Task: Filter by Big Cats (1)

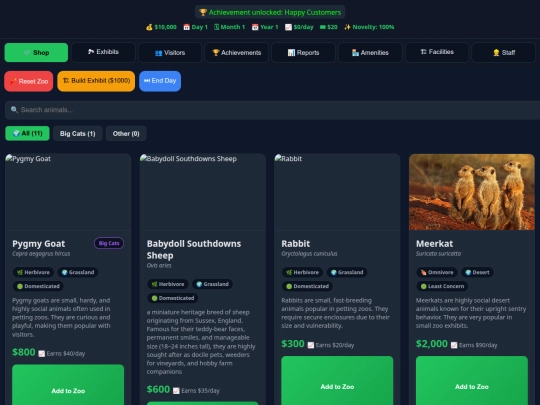Action: pos(77,133)
